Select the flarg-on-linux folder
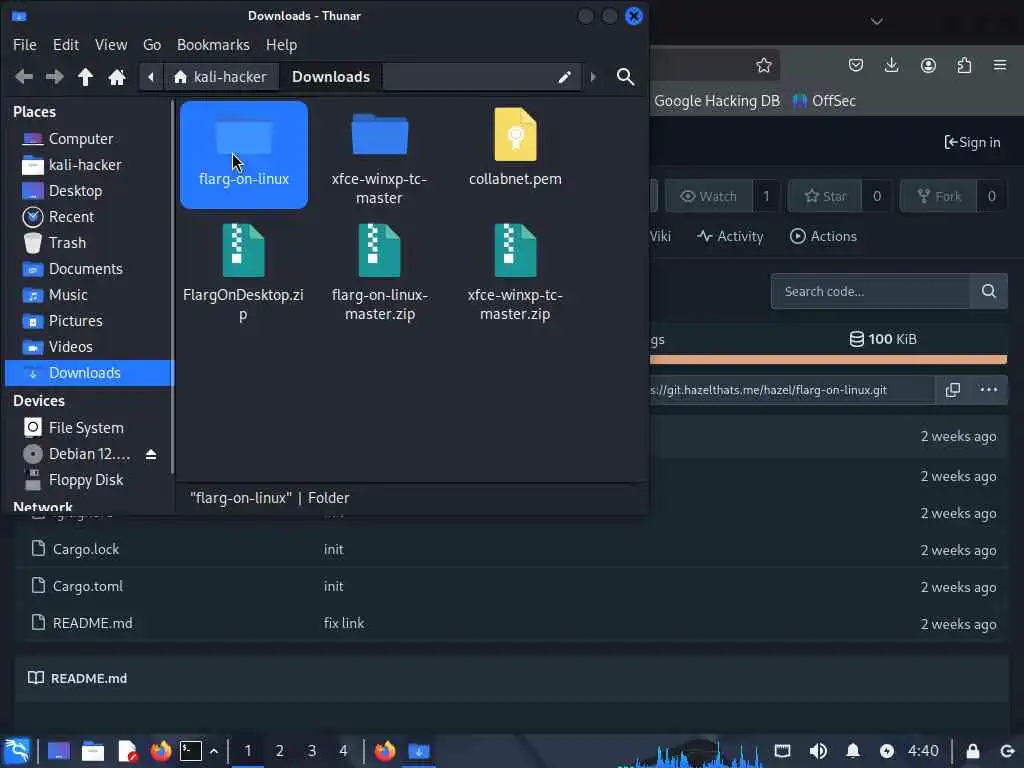 click(244, 154)
